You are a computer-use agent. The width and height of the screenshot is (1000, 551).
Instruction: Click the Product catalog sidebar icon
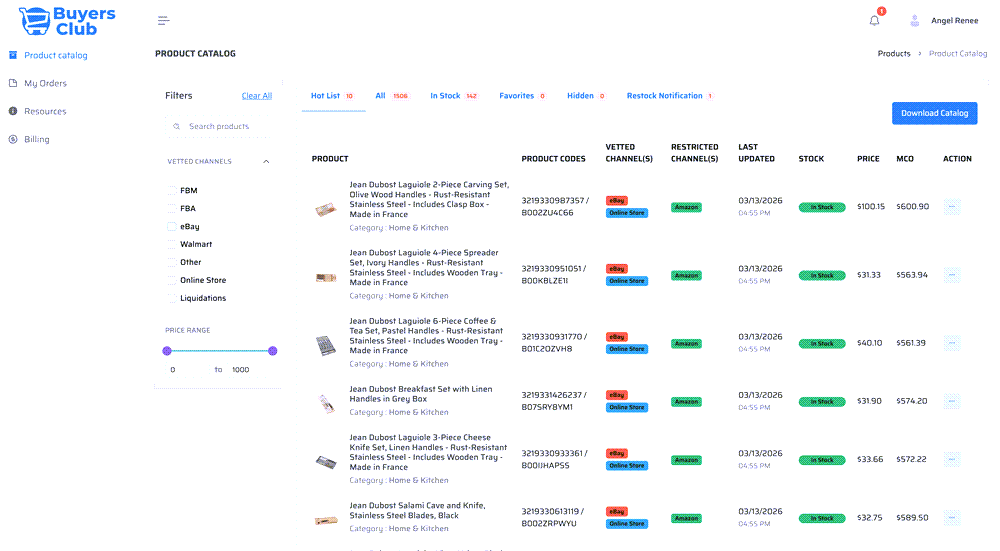click(13, 55)
